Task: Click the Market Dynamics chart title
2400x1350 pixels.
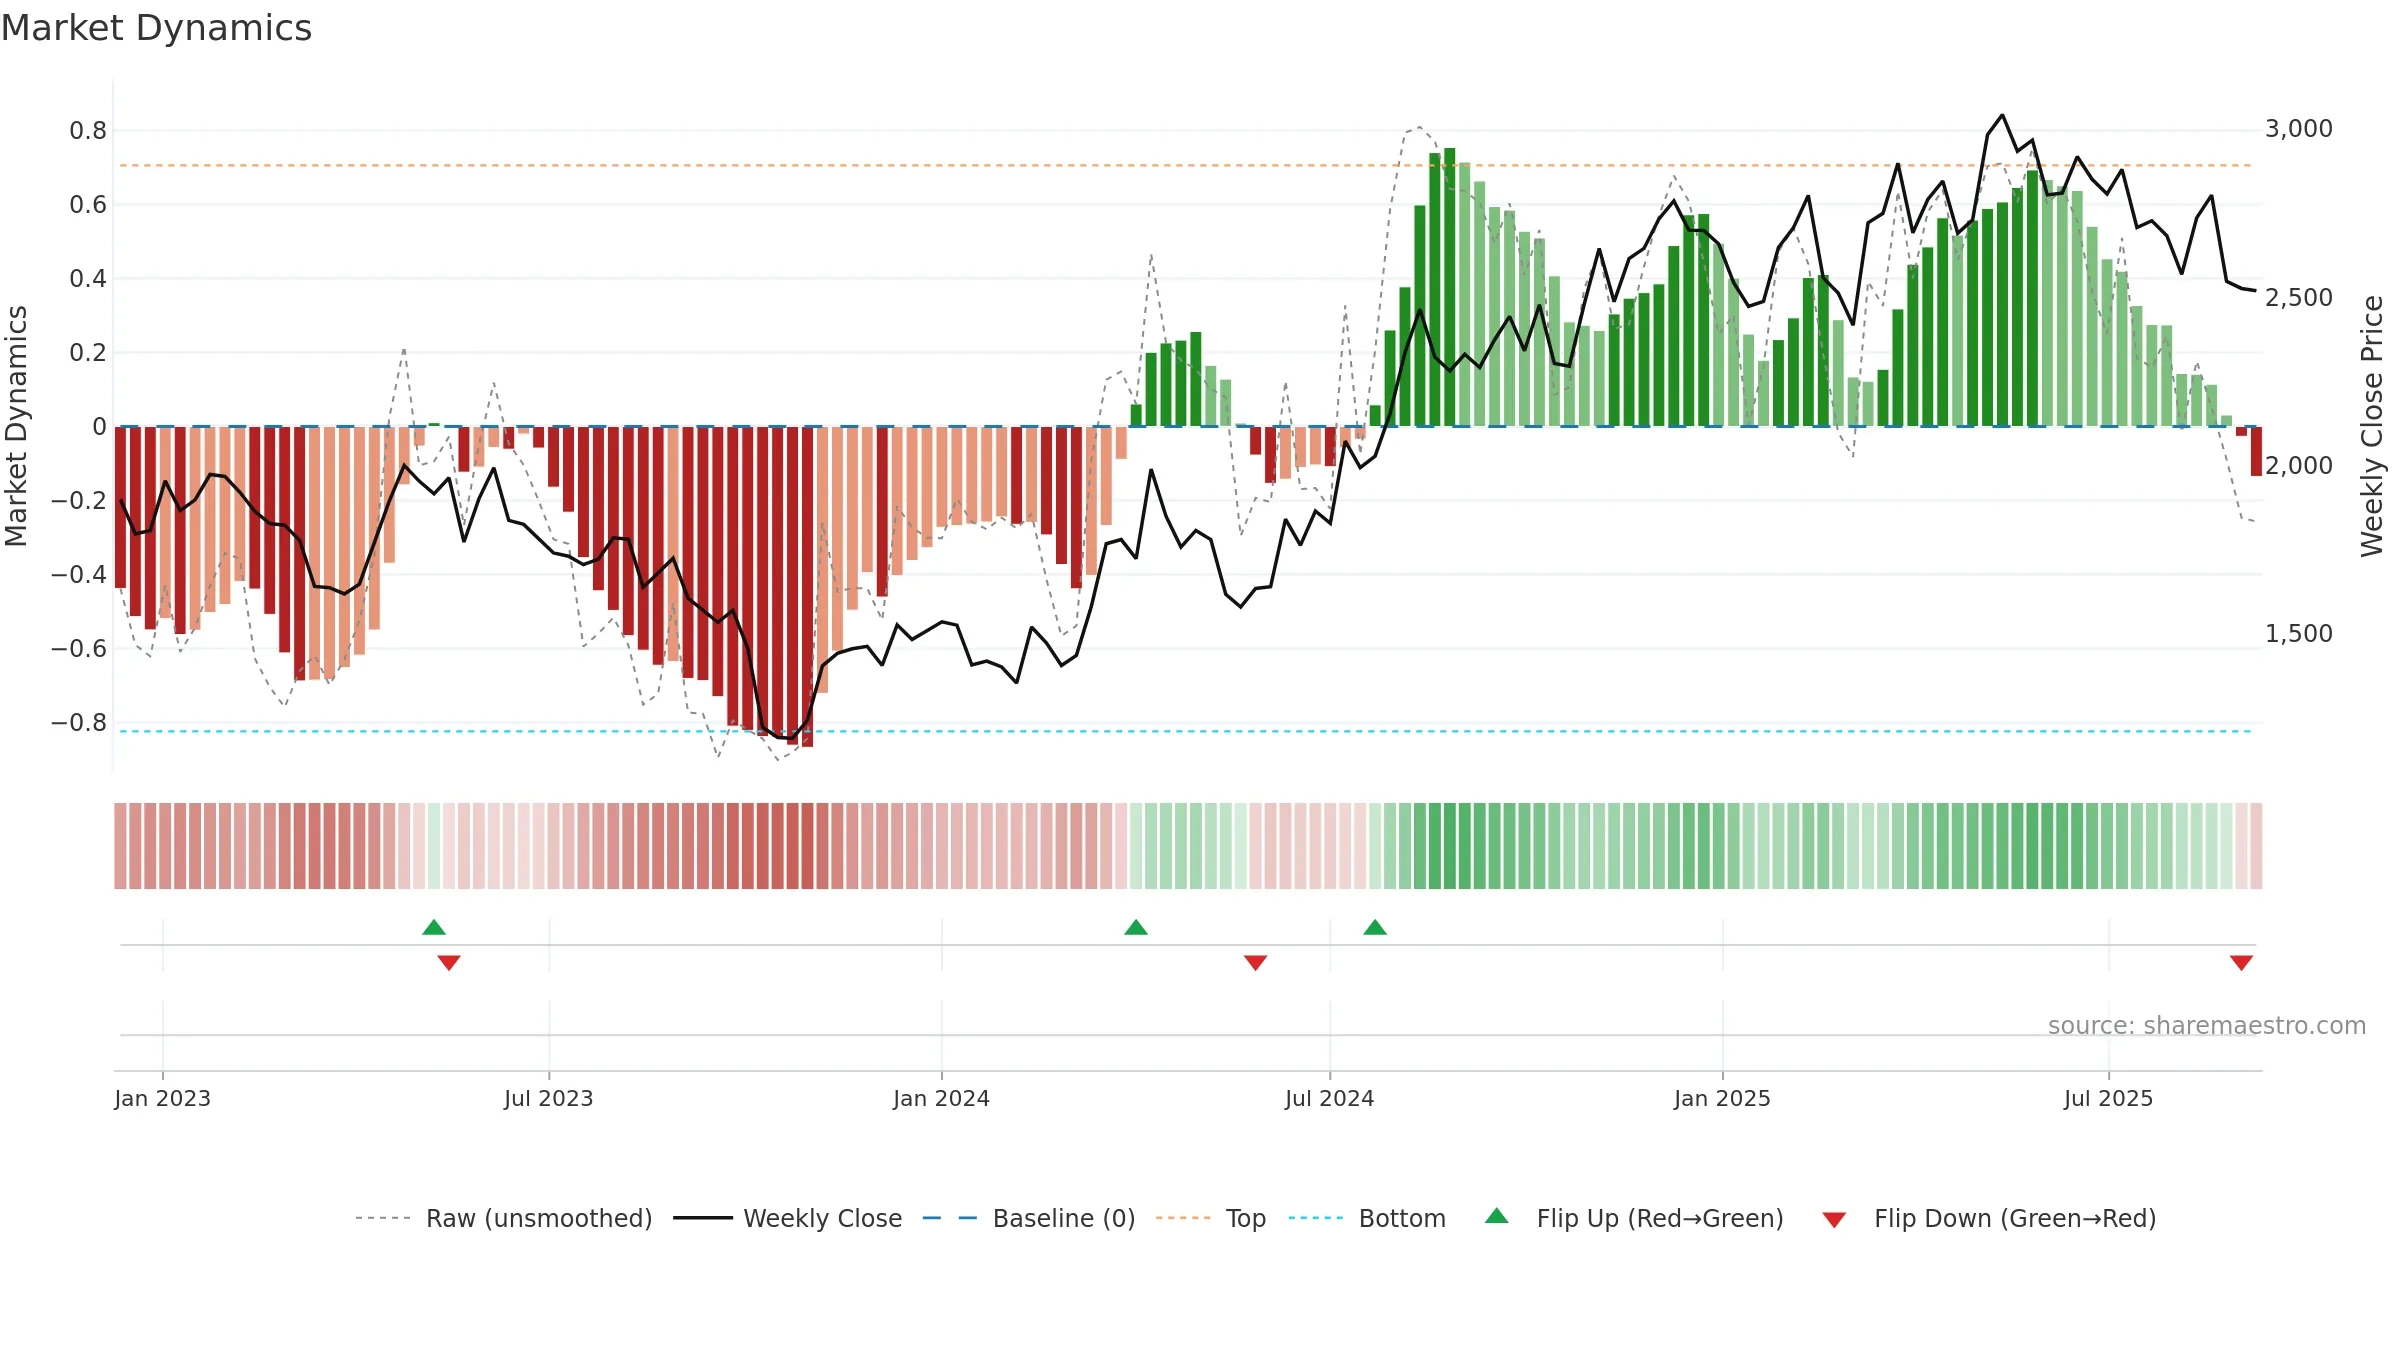Action: [156, 28]
